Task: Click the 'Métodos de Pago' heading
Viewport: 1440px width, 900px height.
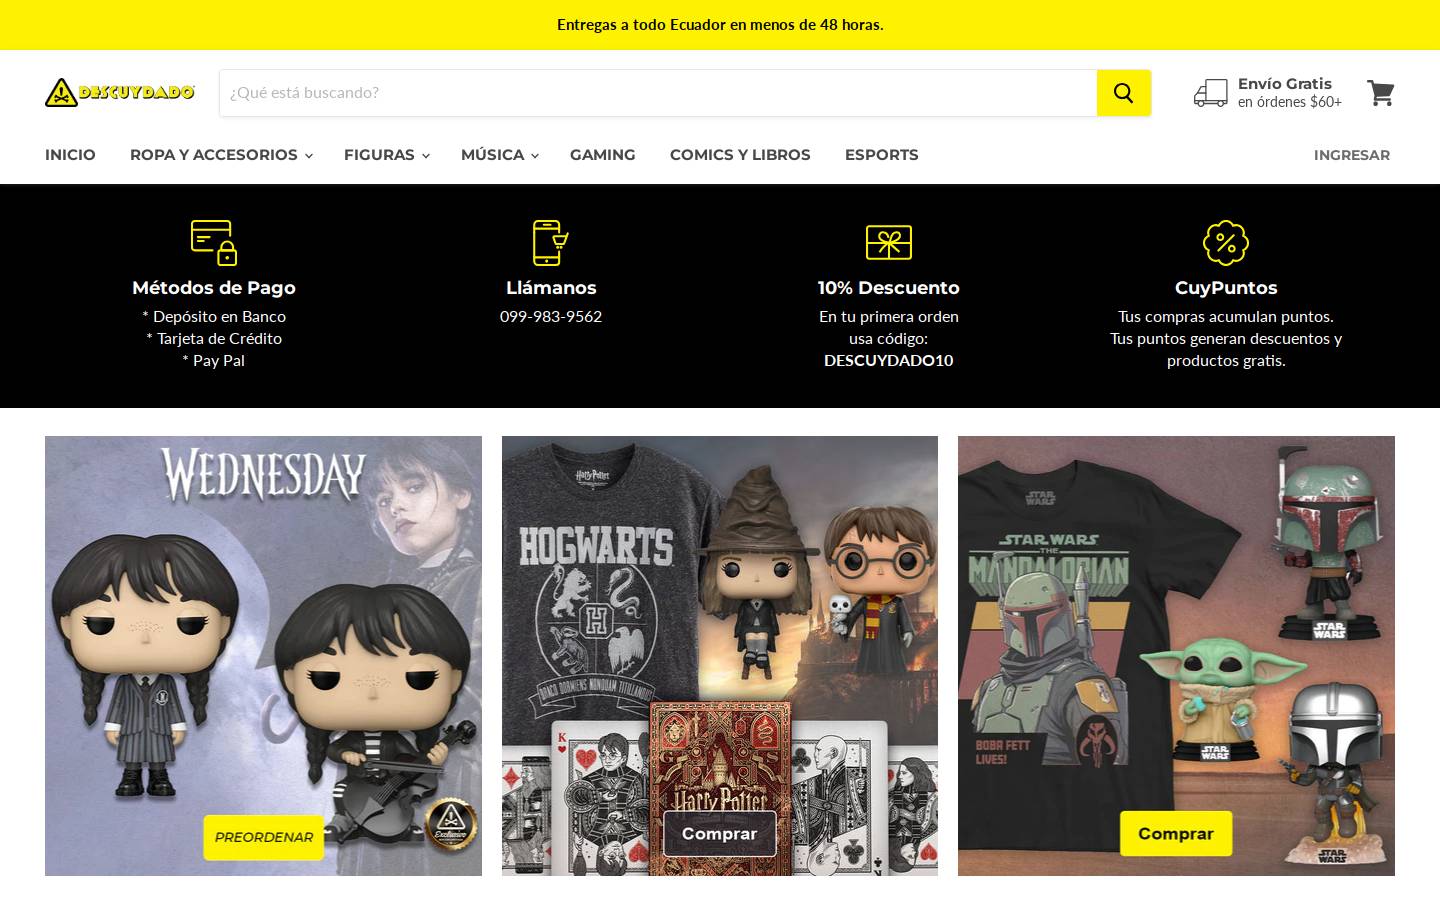Action: (x=214, y=288)
